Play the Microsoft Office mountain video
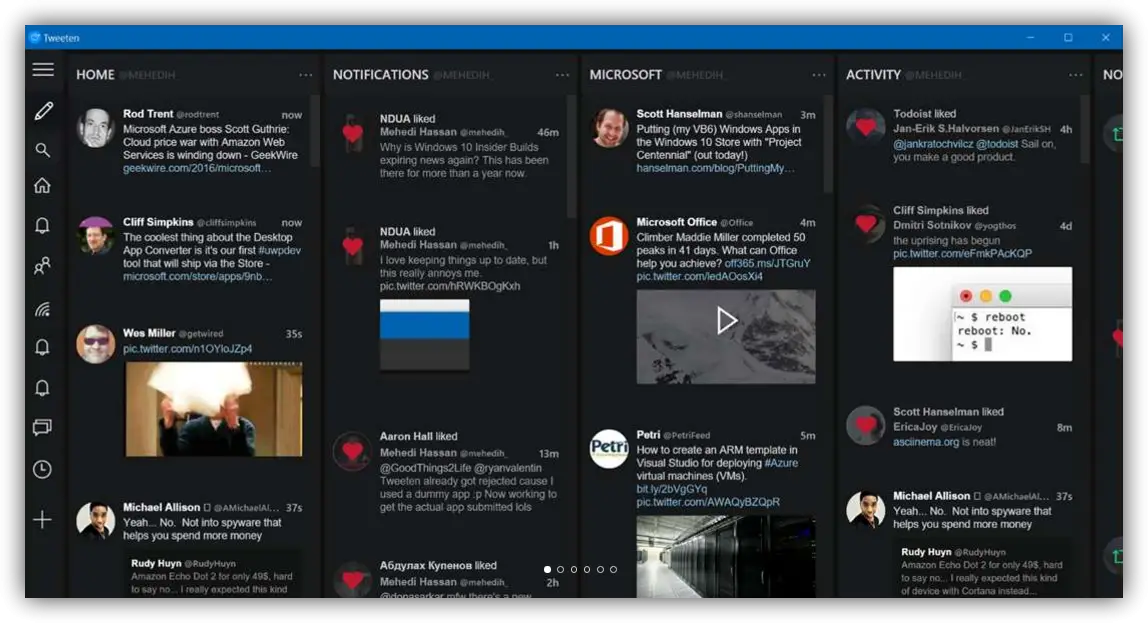The width and height of the screenshot is (1148, 623). [726, 321]
